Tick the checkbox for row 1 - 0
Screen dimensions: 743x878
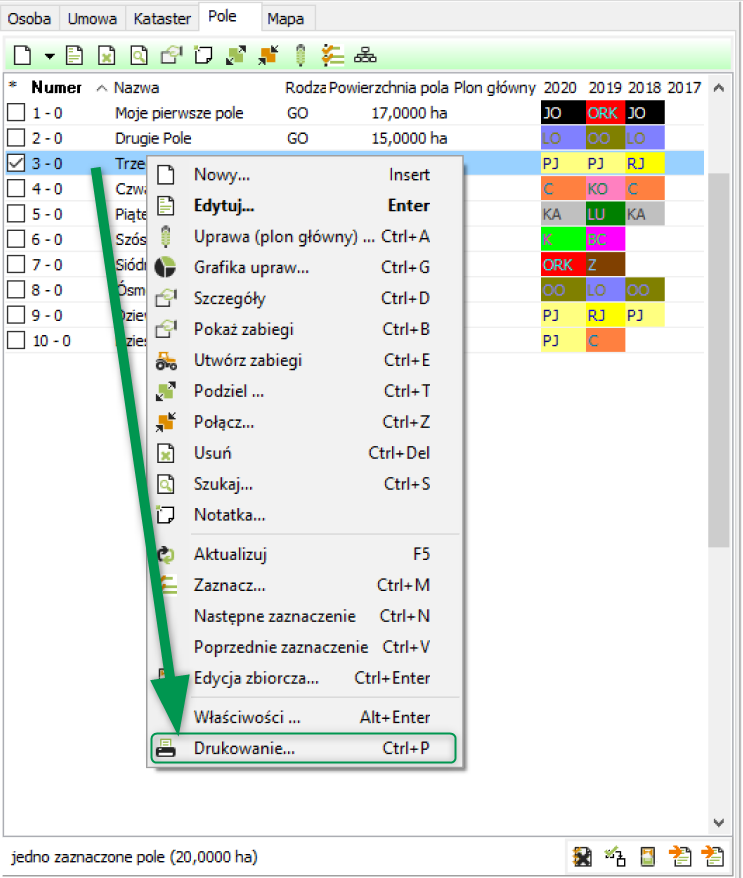coord(16,113)
